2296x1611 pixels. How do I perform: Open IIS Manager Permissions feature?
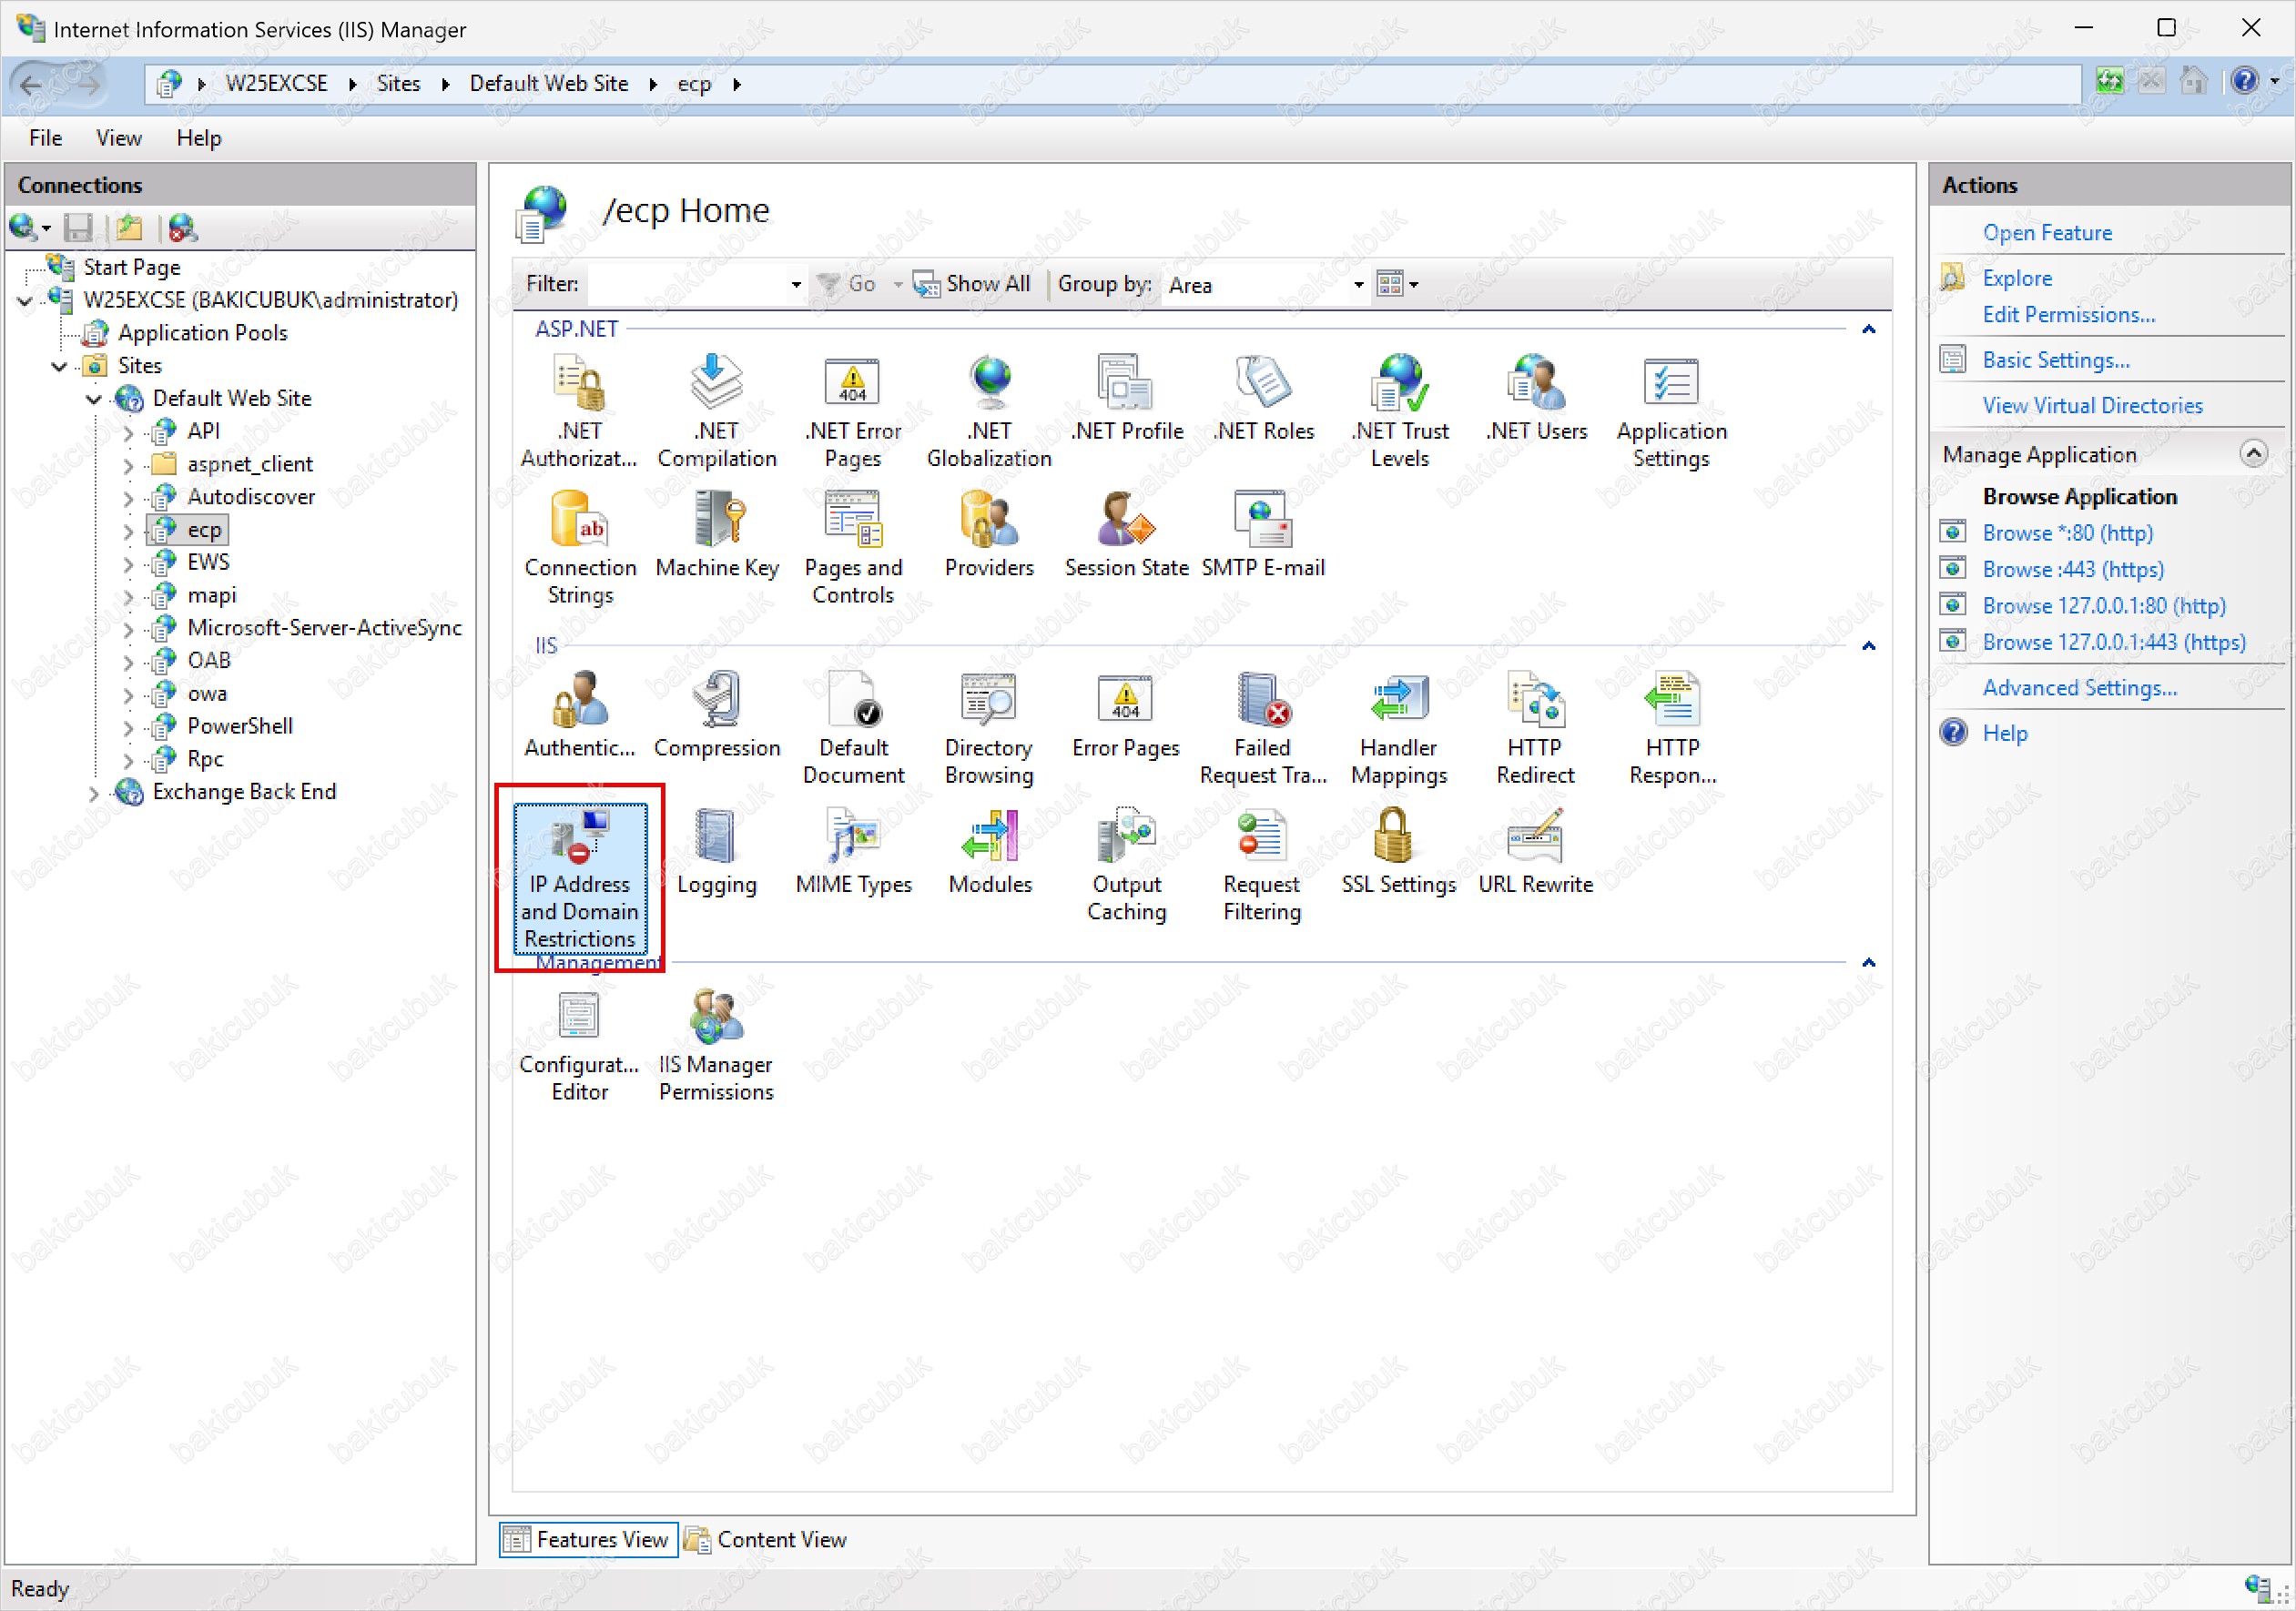pyautogui.click(x=716, y=1046)
